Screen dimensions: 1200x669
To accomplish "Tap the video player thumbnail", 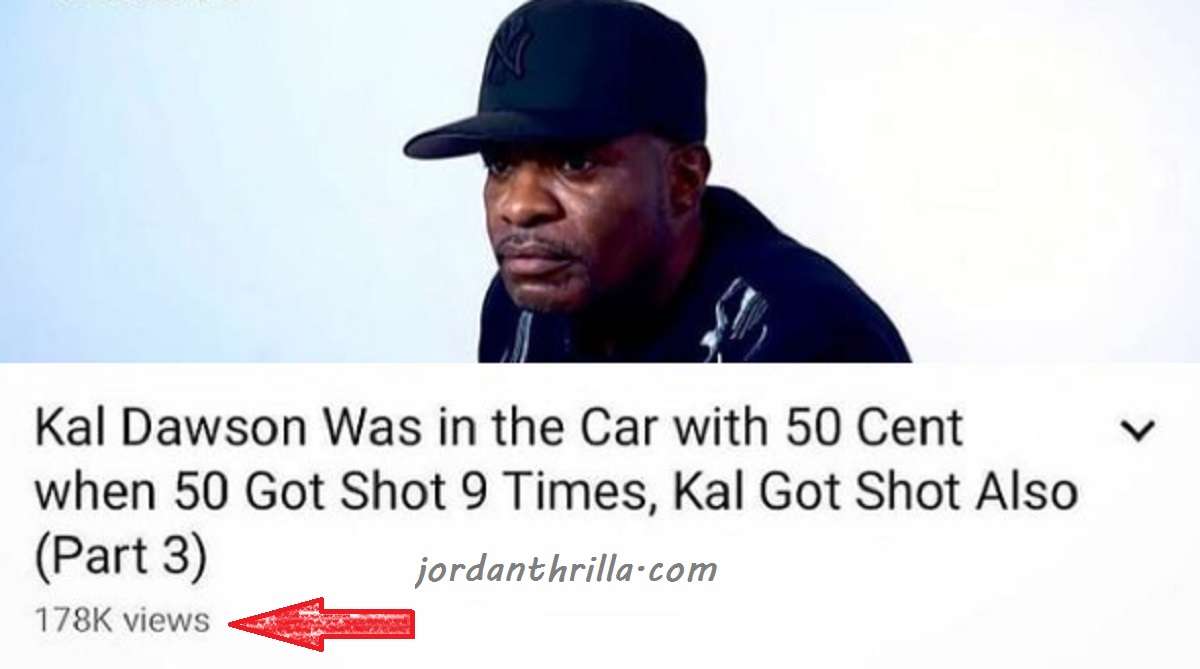I will coord(600,181).
